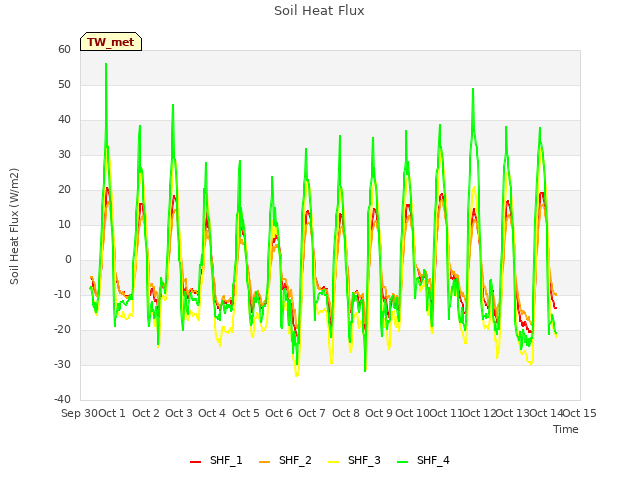
Task: Click the green SHF_4 legend color marker
Action: [402, 462]
